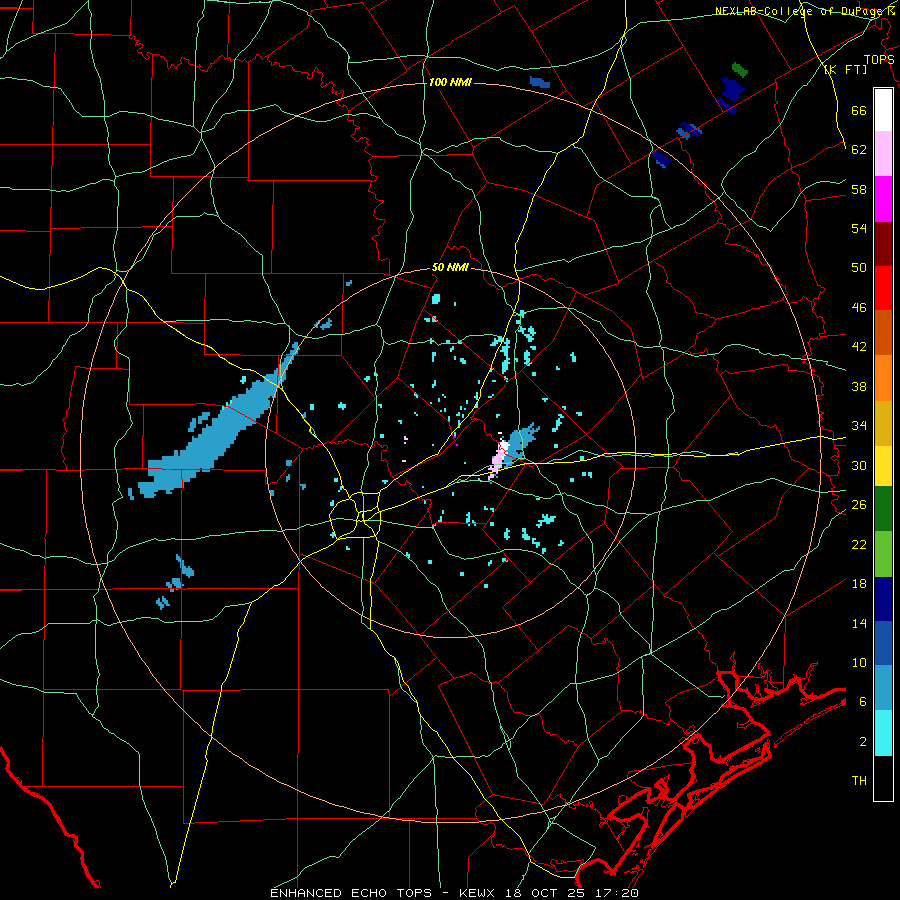Click the "KEWX" radar site identifier

click(479, 893)
